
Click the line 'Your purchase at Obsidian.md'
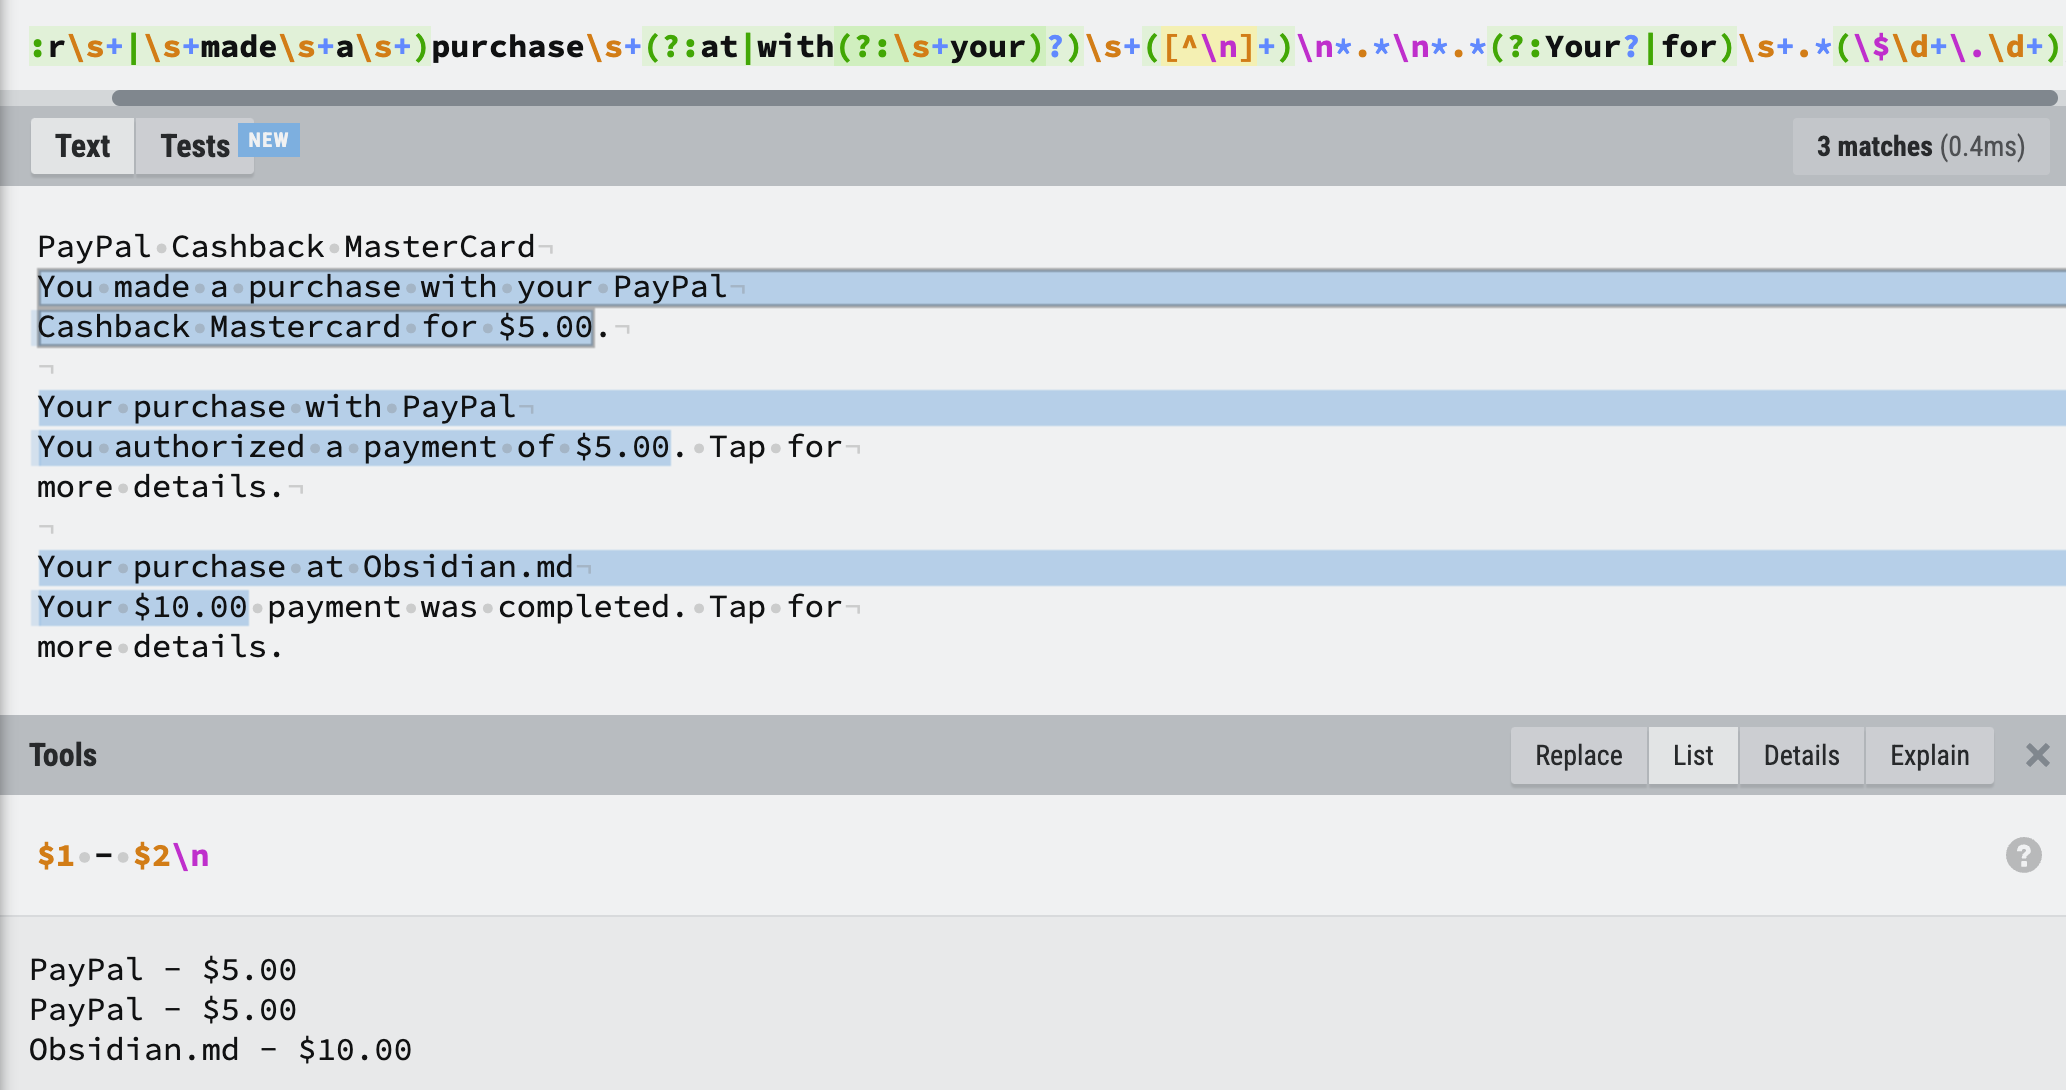[x=305, y=567]
